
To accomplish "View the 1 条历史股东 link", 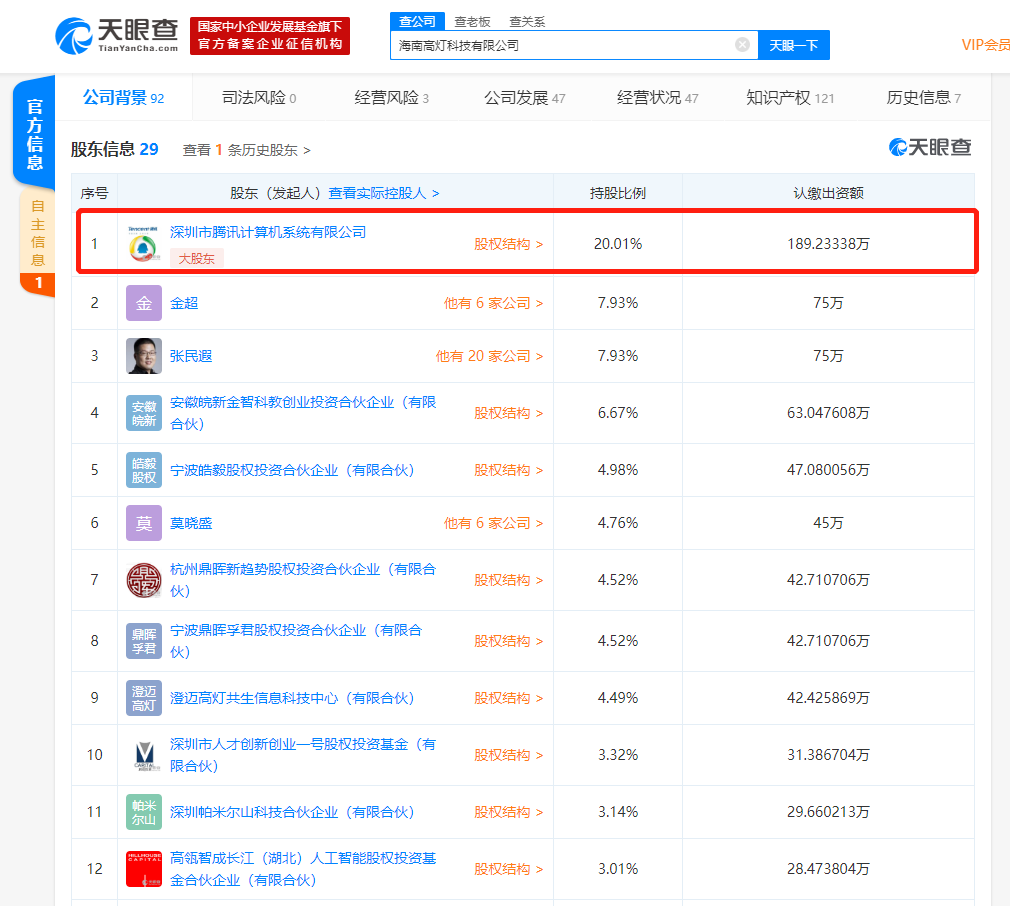I will click(x=246, y=150).
